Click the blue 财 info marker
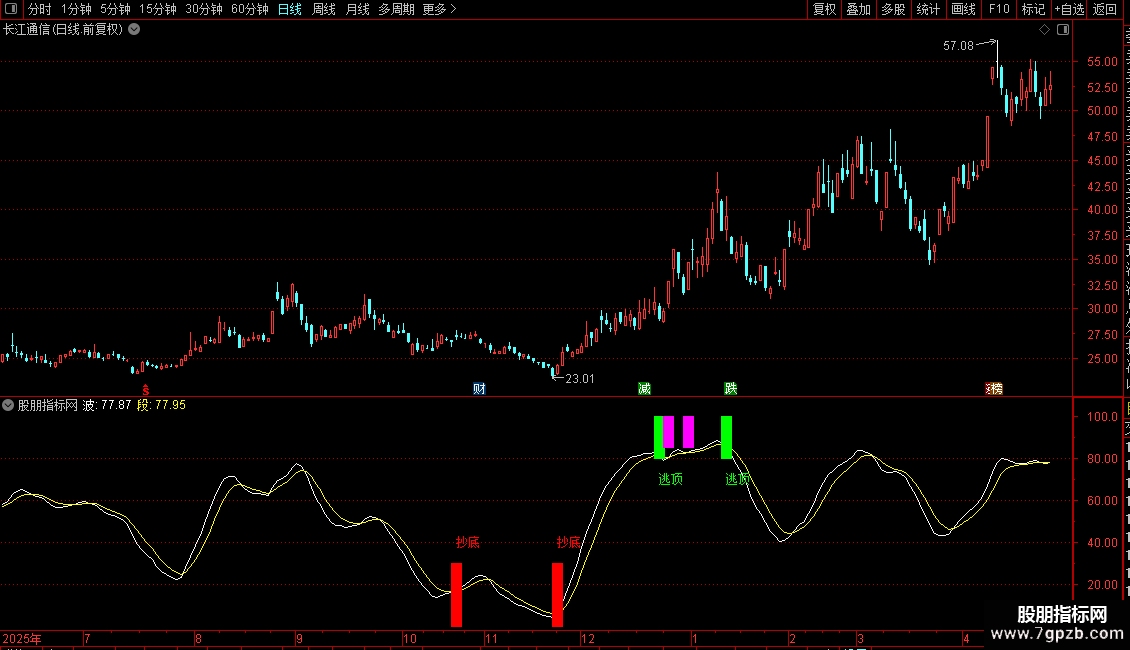1130x650 pixels. pyautogui.click(x=479, y=389)
